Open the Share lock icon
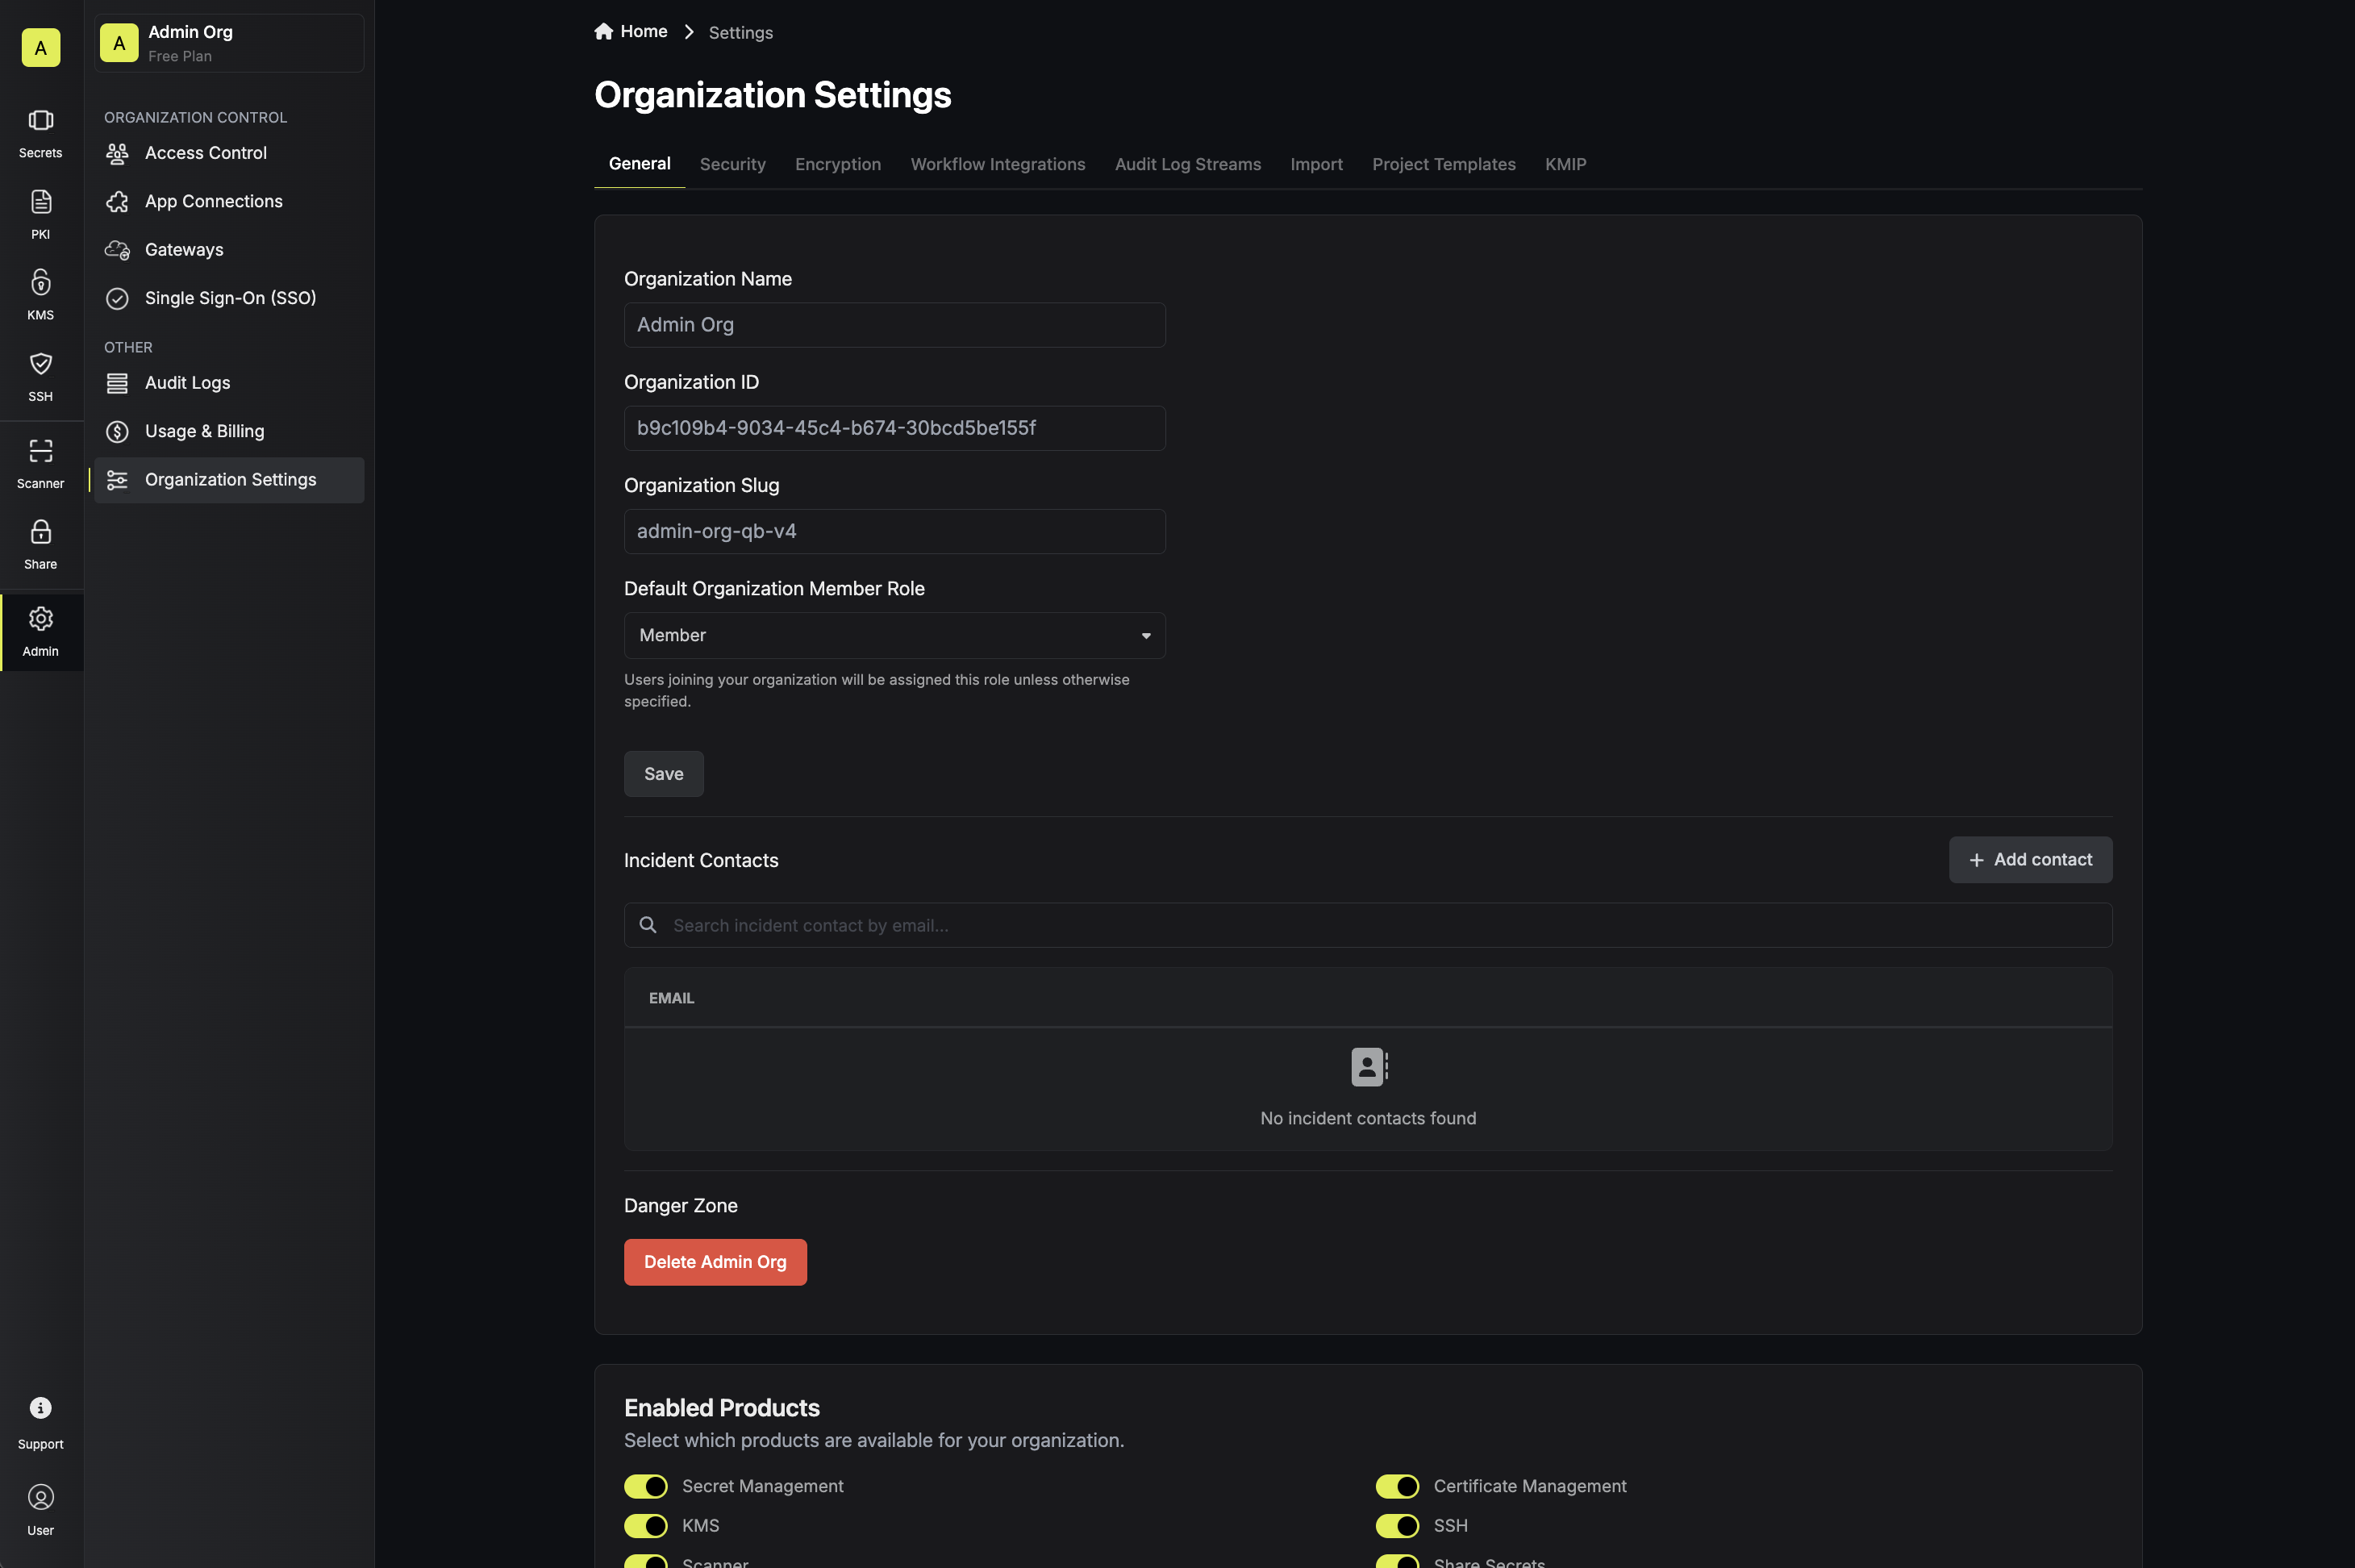This screenshot has width=2355, height=1568. pyautogui.click(x=40, y=531)
